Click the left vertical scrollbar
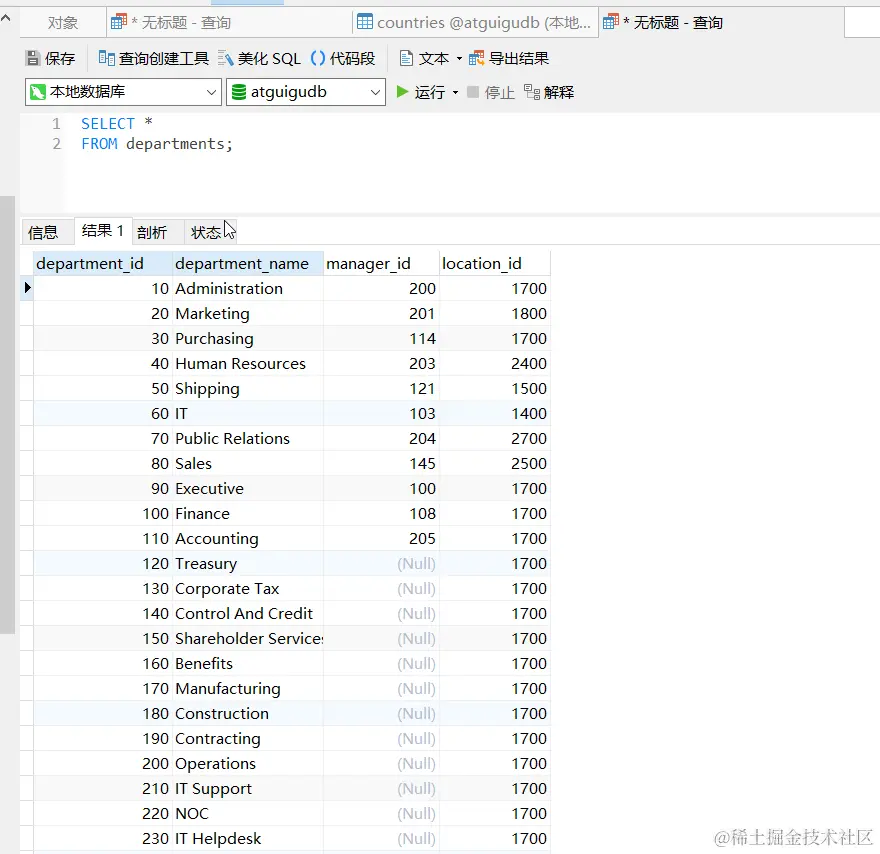Screen dimensions: 880x854 pyautogui.click(x=7, y=414)
